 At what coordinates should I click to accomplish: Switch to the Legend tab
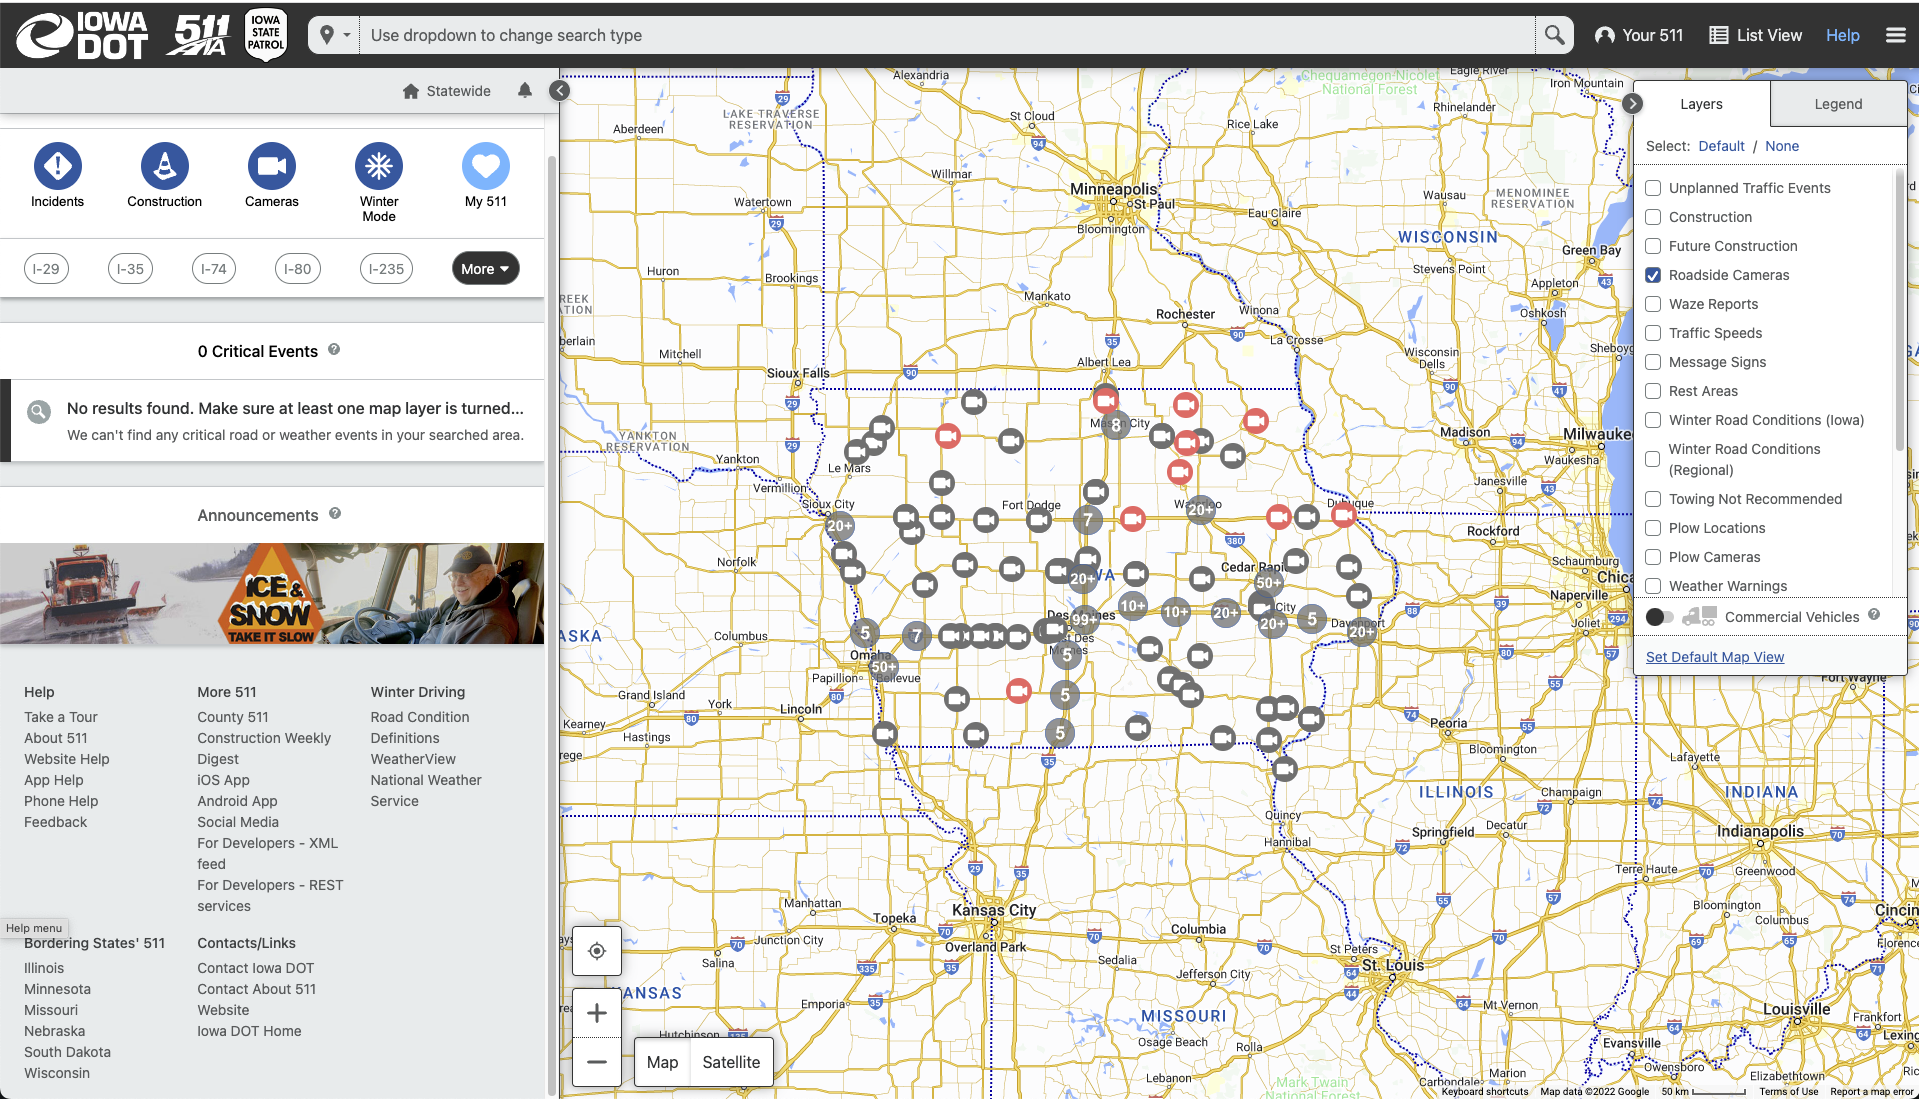click(x=1838, y=104)
